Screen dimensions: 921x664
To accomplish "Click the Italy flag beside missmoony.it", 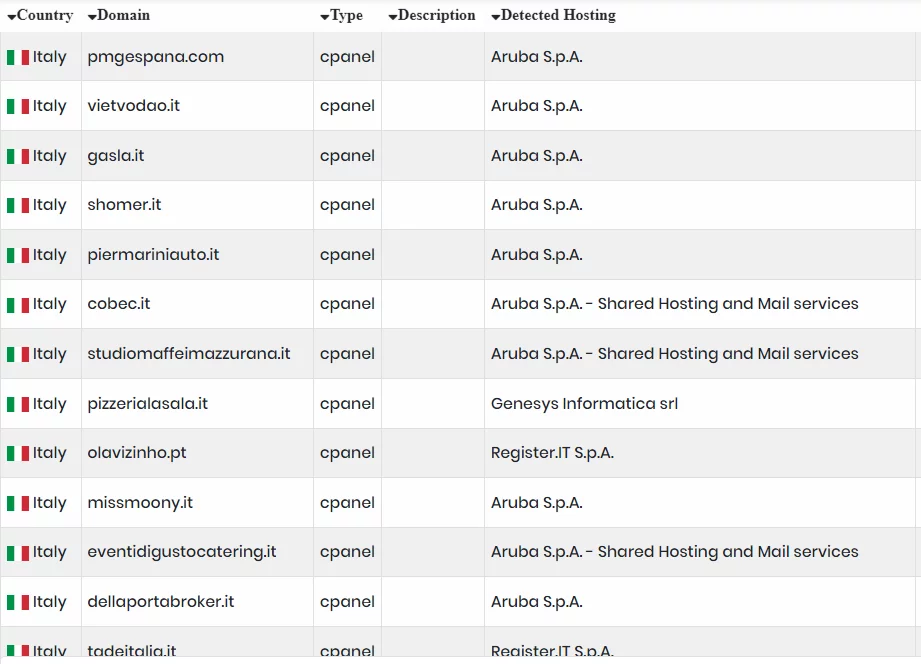I will (x=18, y=503).
